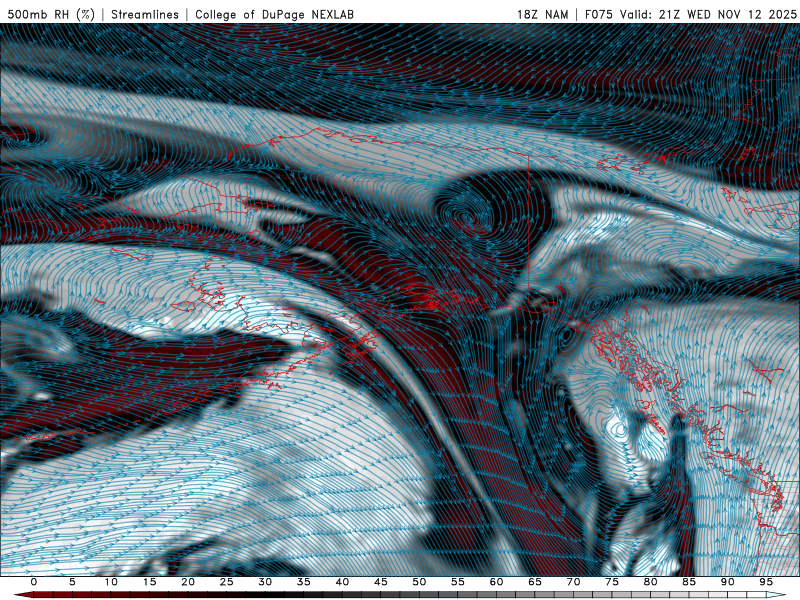The image size is (800, 600).
Task: Click the "500mb RH (%)" title text
Action: (51, 14)
